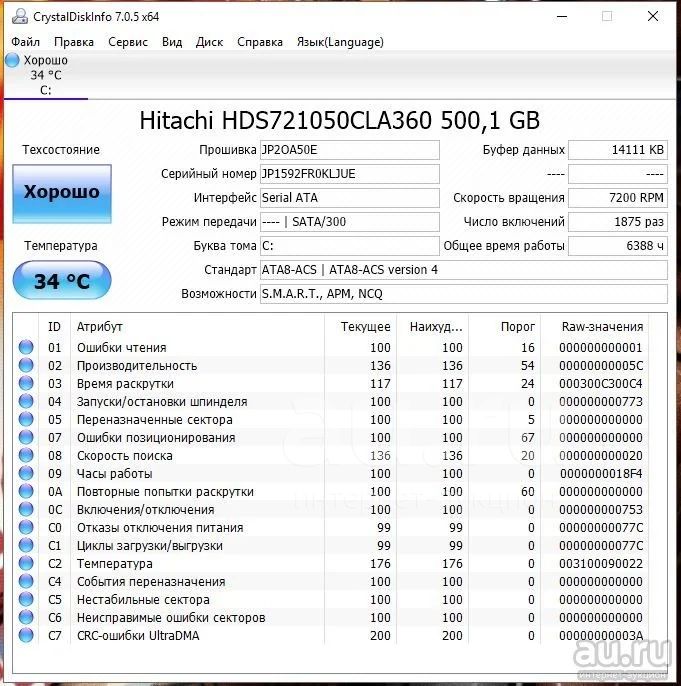Click threshold value 60 in Повторные попытки раскрутки row

point(527,491)
